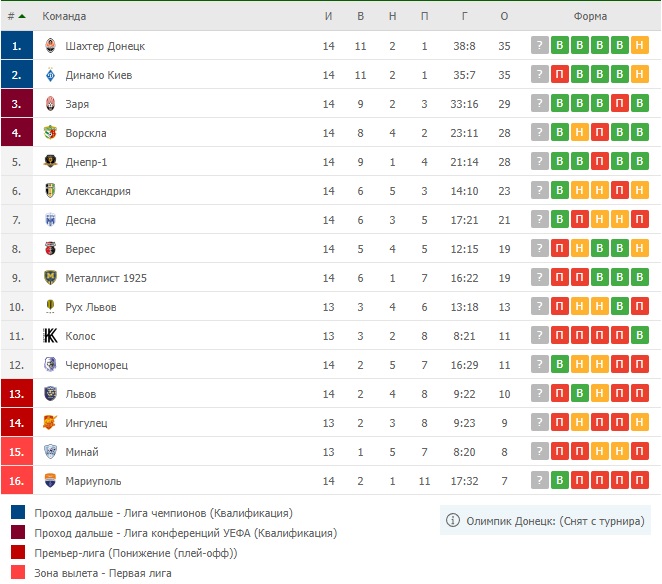The image size is (662, 584).
Task: Select the Ingulets orange crest icon
Action: (x=50, y=422)
